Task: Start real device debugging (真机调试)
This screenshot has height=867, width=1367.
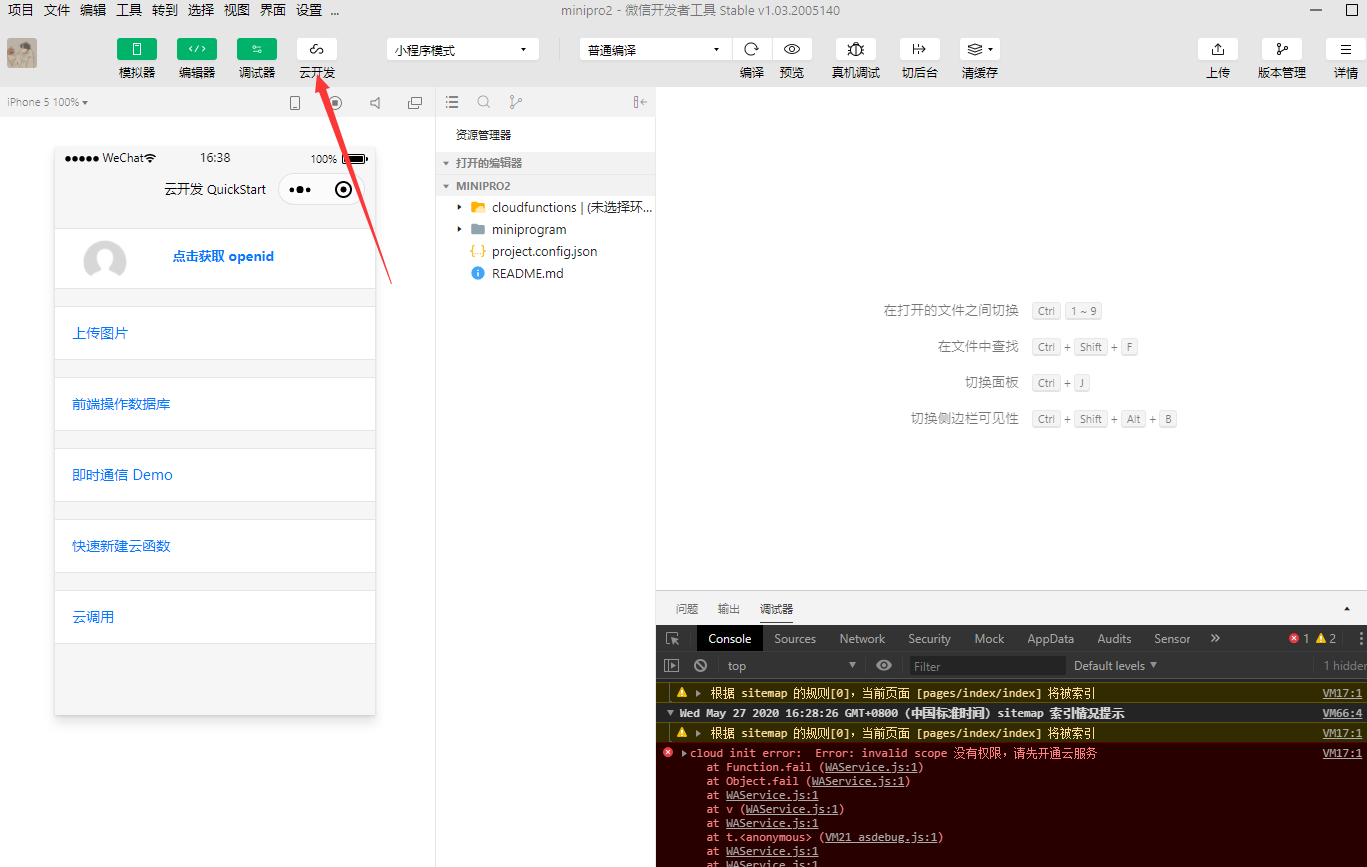Action: pyautogui.click(x=856, y=49)
